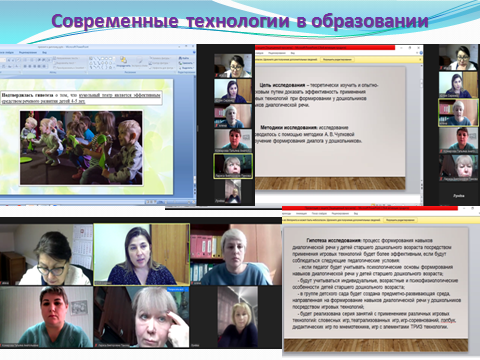
Task: Click the center align paragraph icon
Action: click(x=30, y=66)
